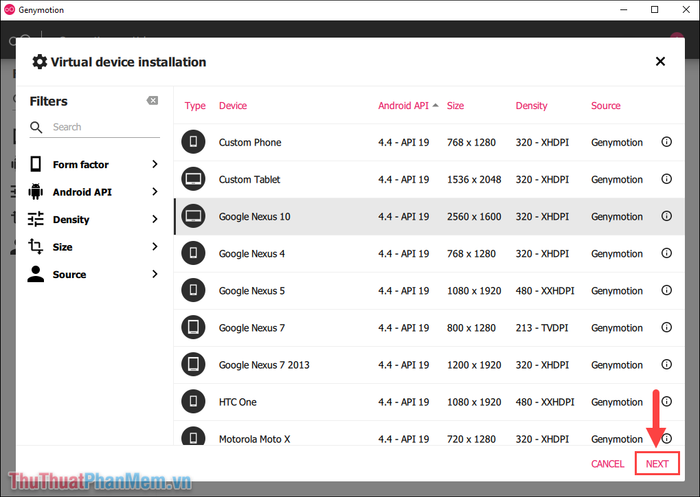Select the HTC One device name
This screenshot has width=700, height=497.
[238, 402]
